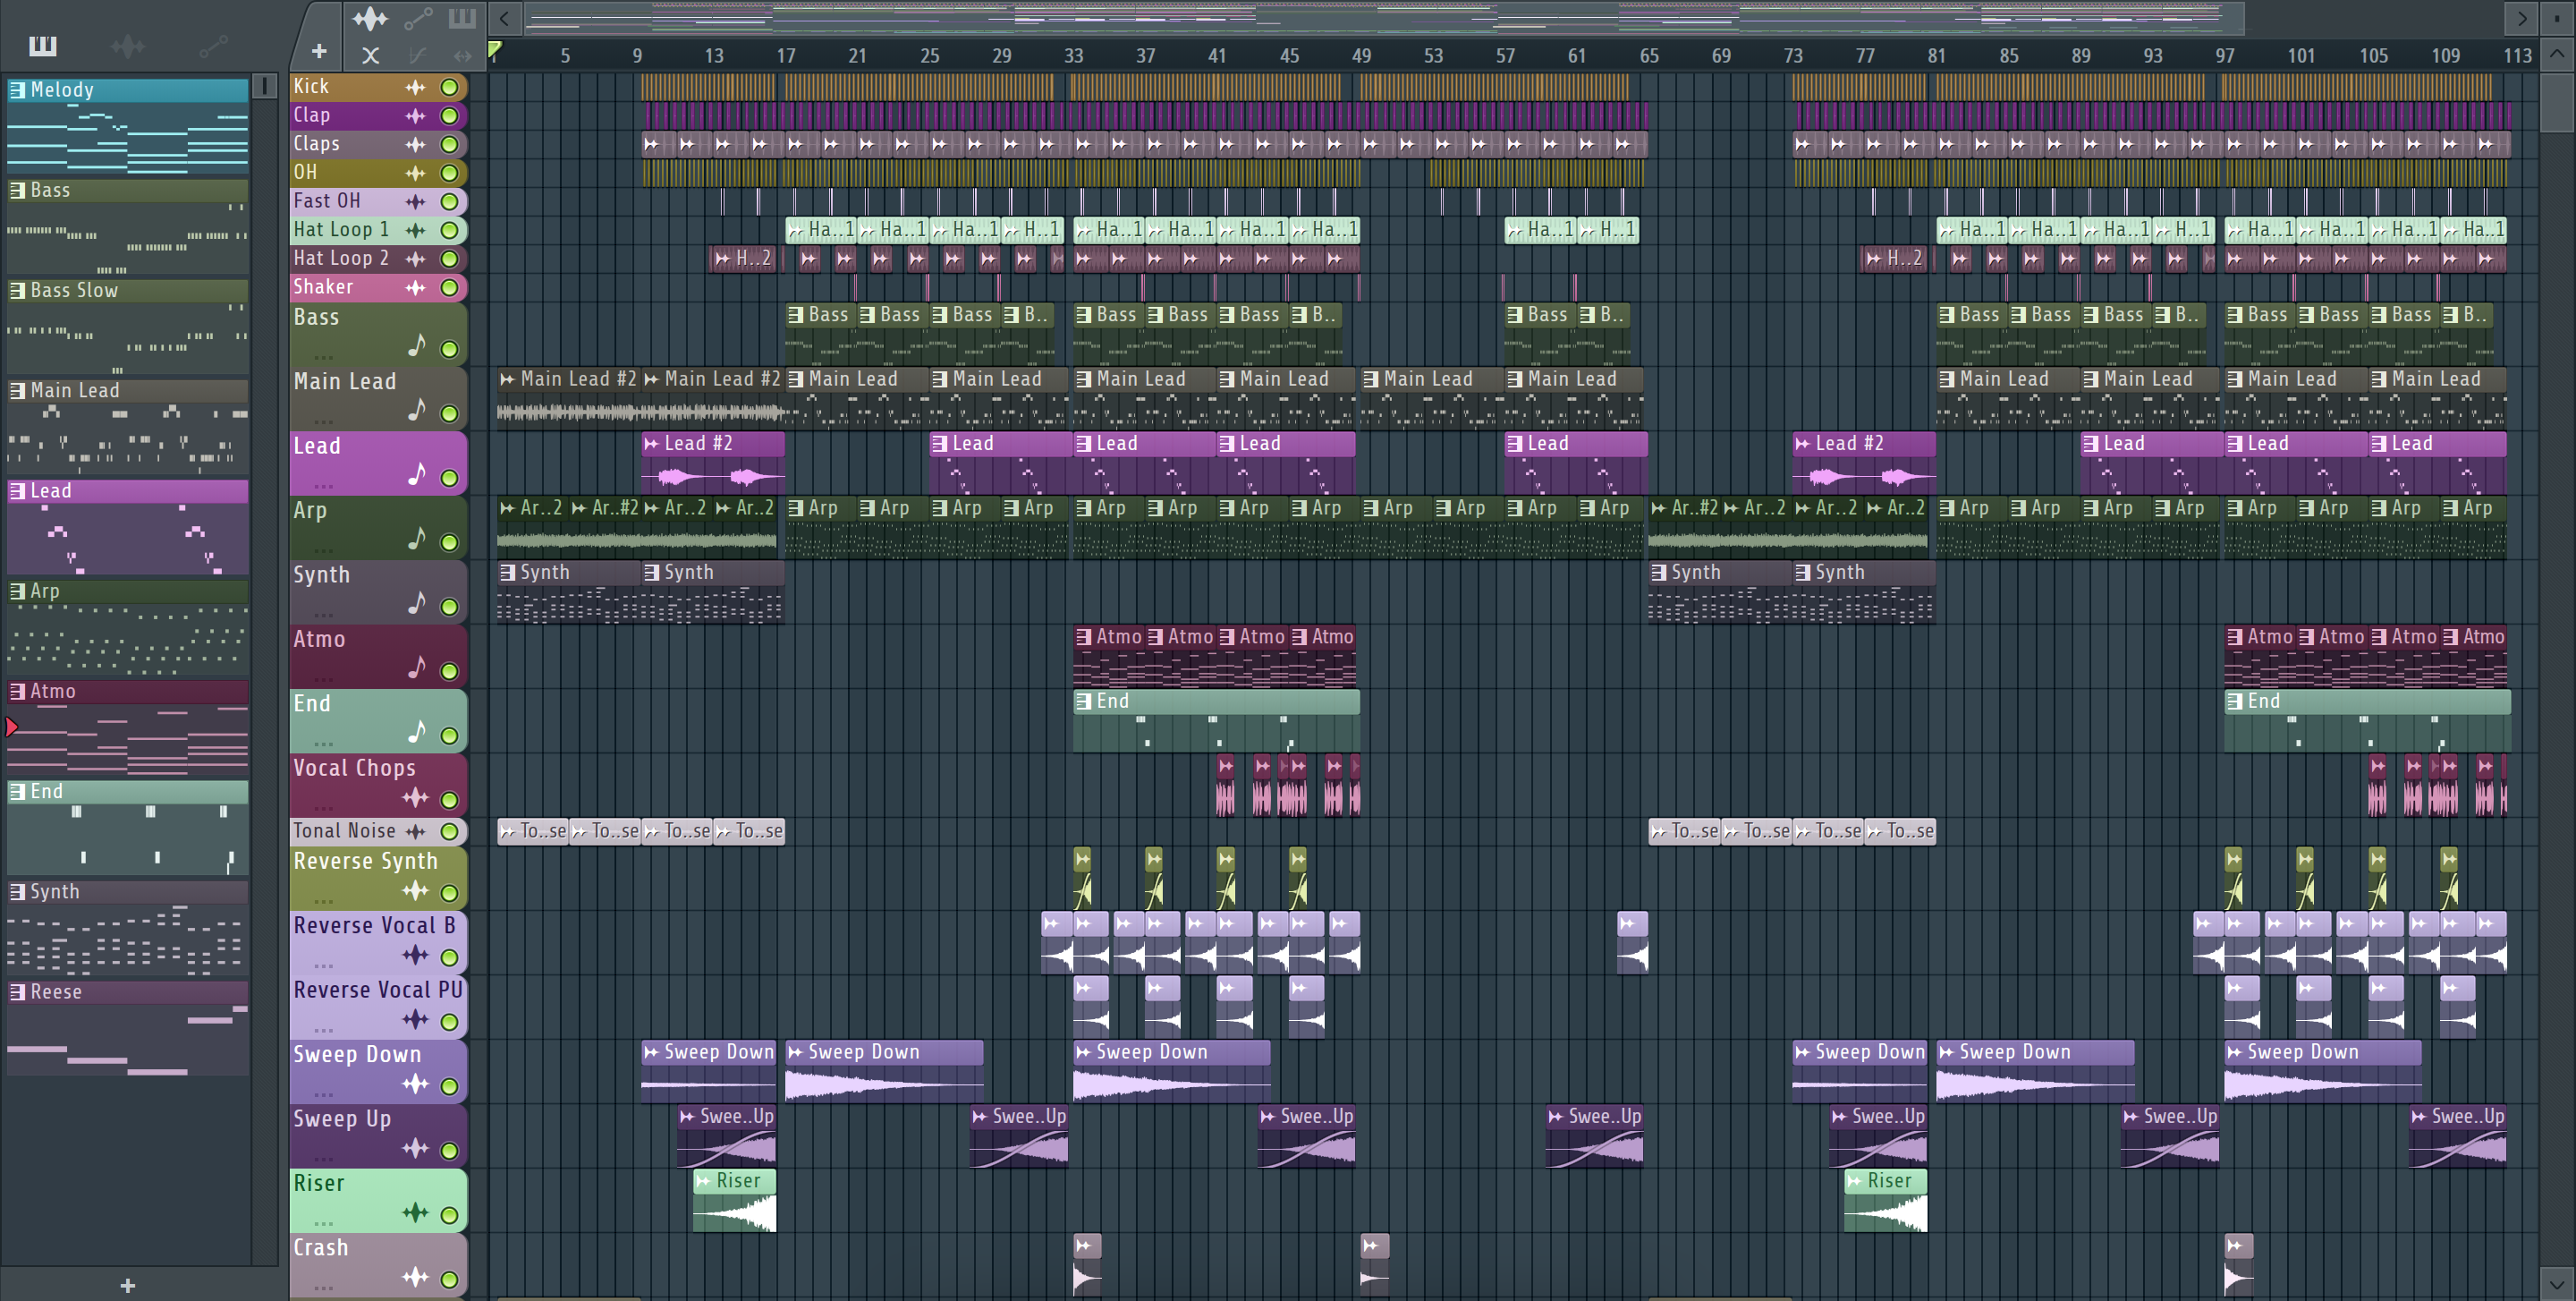Mute the Sweep Down track
This screenshot has width=2576, height=1301.
pyautogui.click(x=450, y=1086)
